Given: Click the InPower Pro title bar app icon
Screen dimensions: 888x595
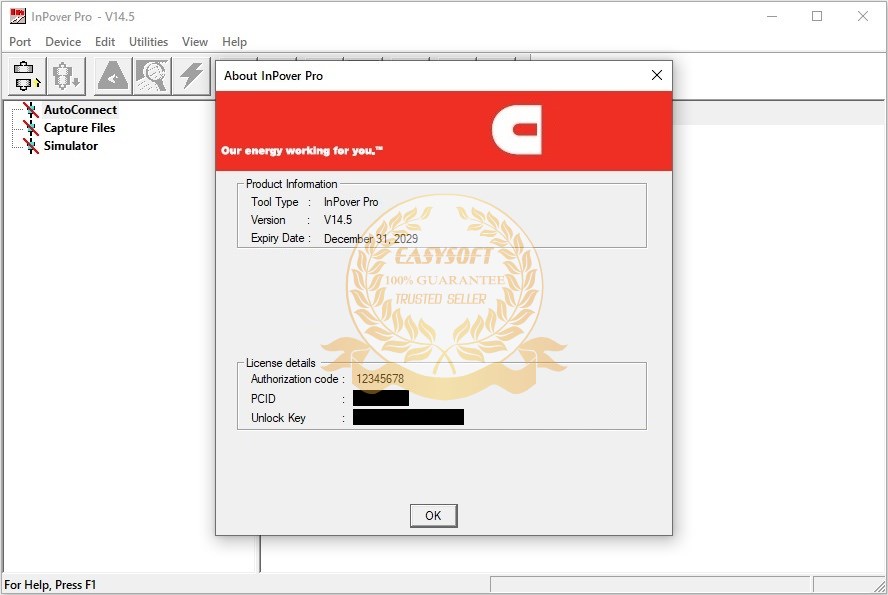Looking at the screenshot, I should (18, 16).
